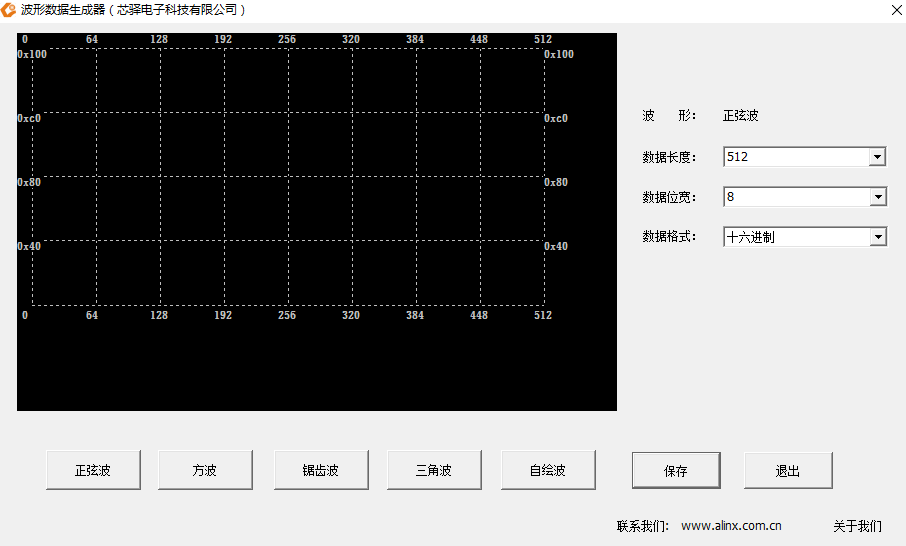Open the 关于我们 about link
The width and height of the screenshot is (906, 546).
[857, 526]
